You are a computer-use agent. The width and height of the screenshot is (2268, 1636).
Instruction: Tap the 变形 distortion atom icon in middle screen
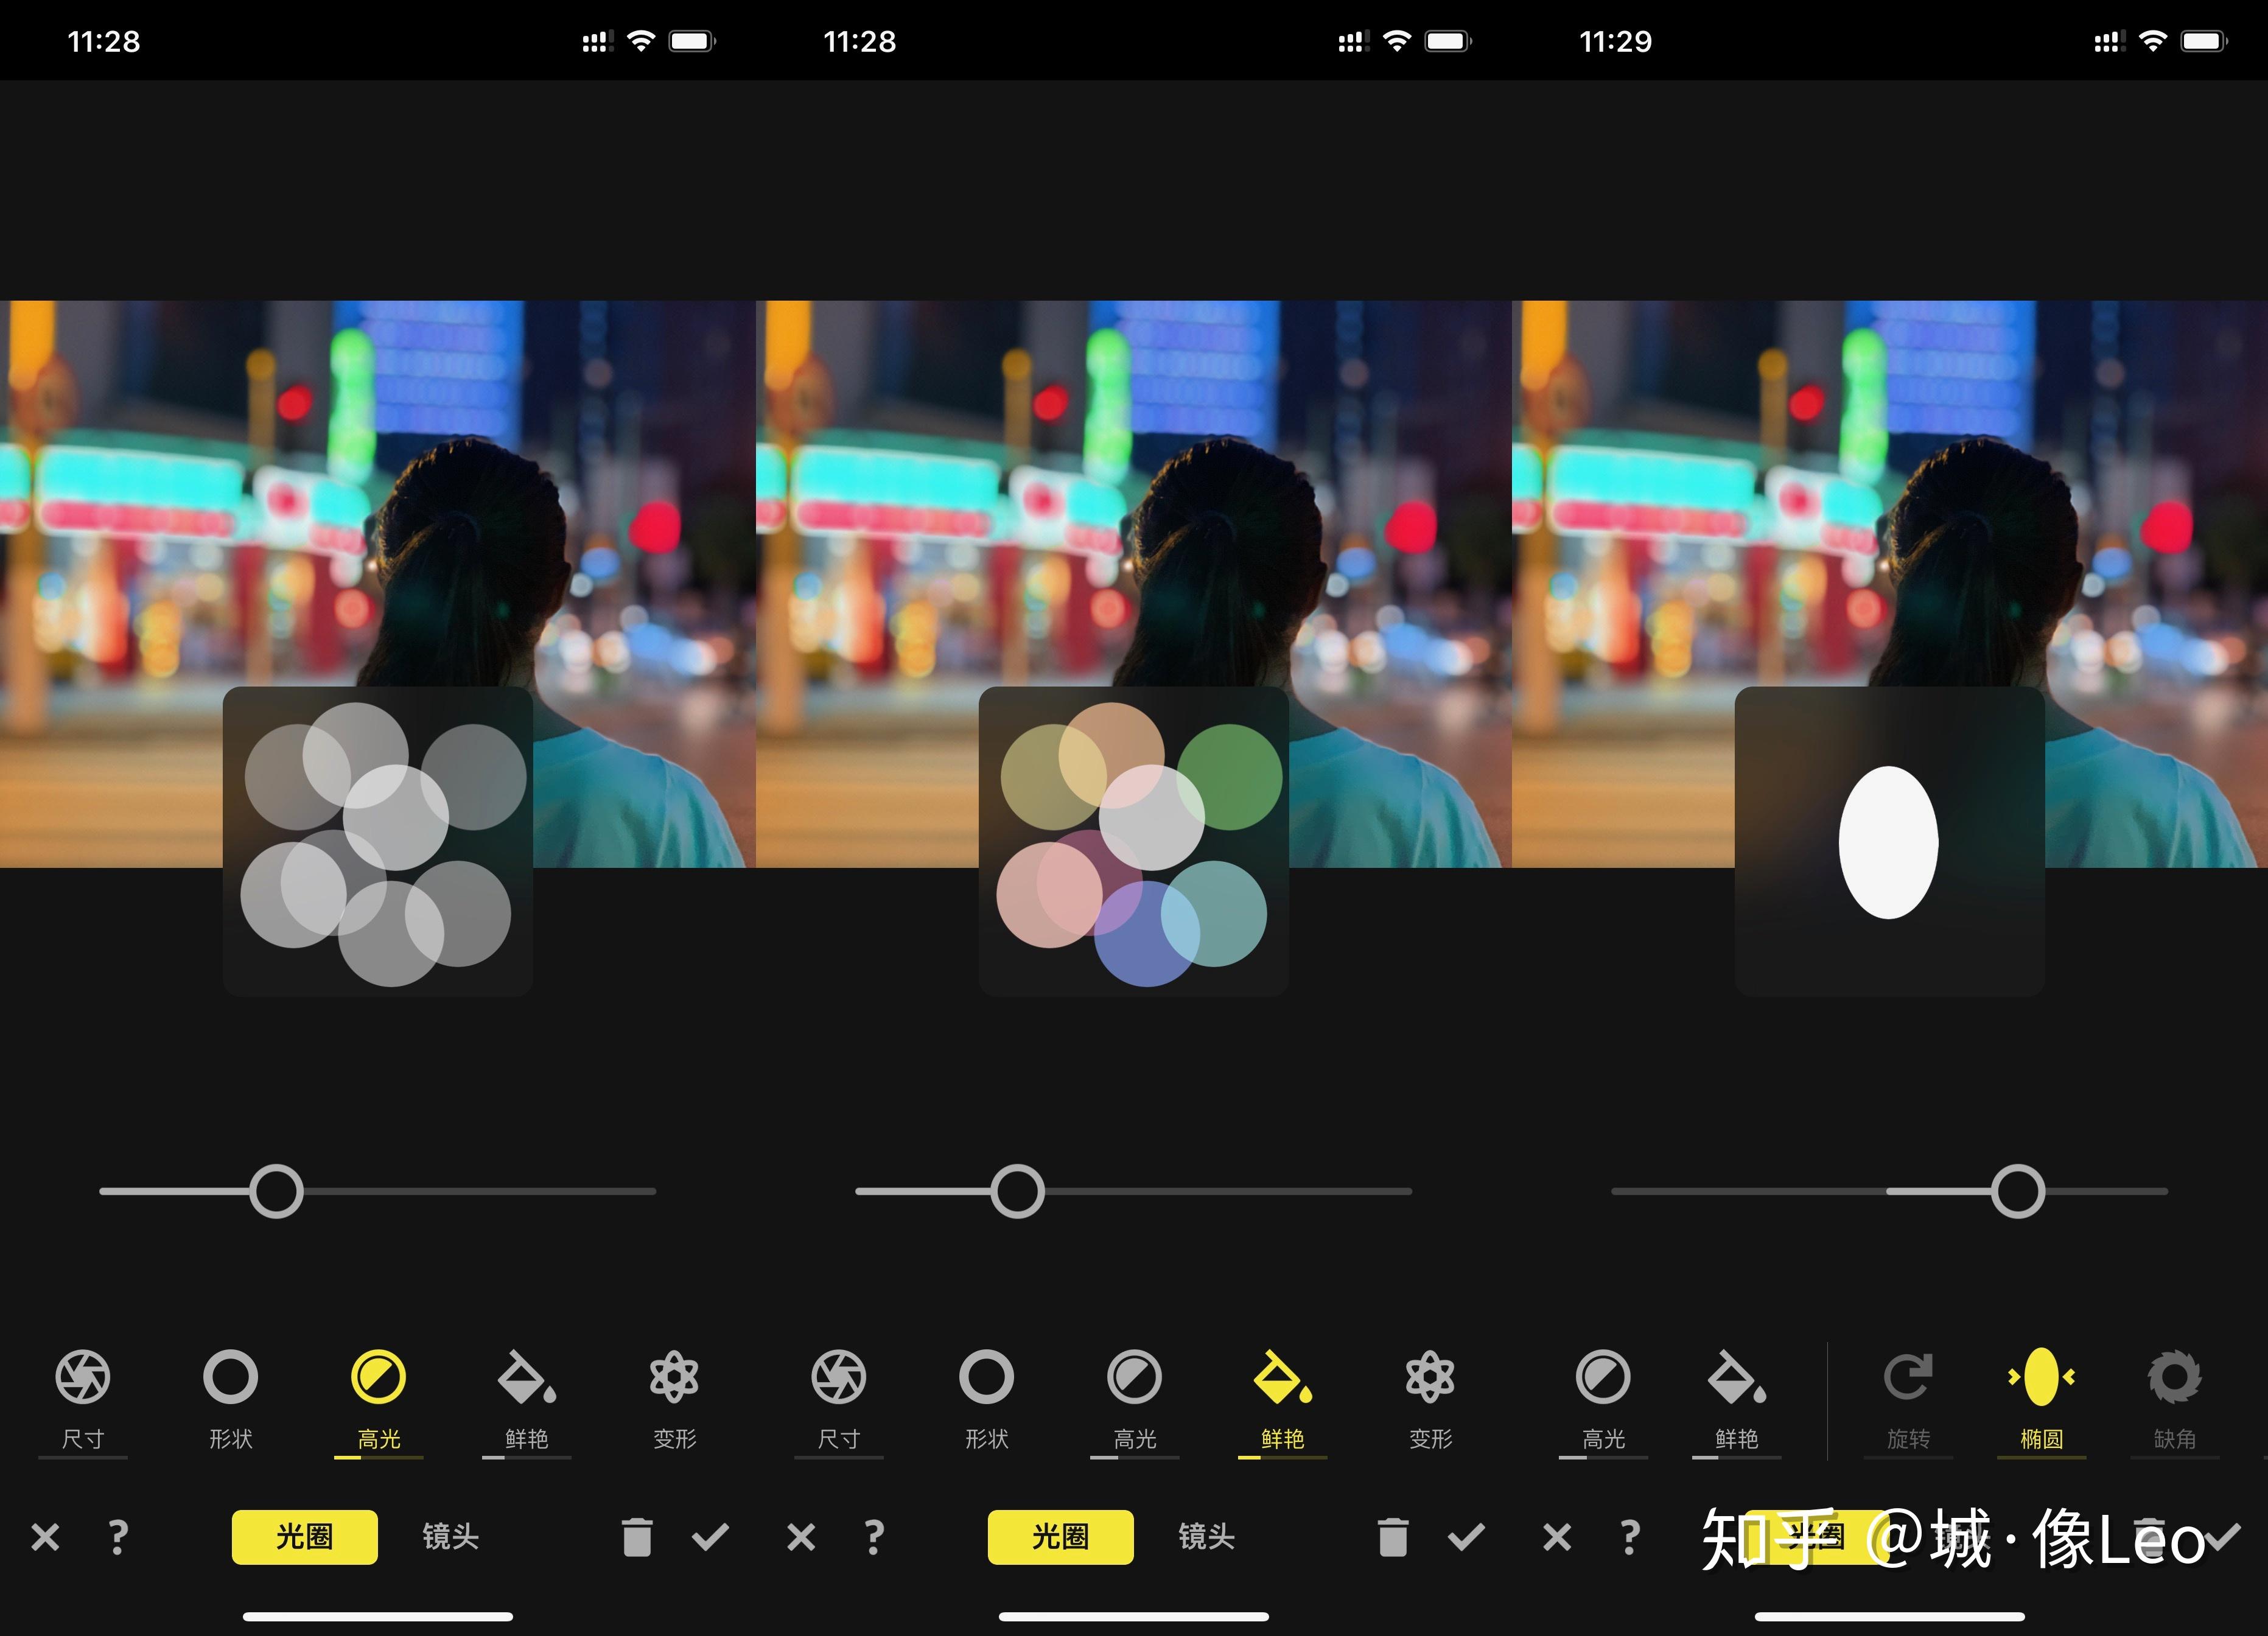point(1430,1378)
